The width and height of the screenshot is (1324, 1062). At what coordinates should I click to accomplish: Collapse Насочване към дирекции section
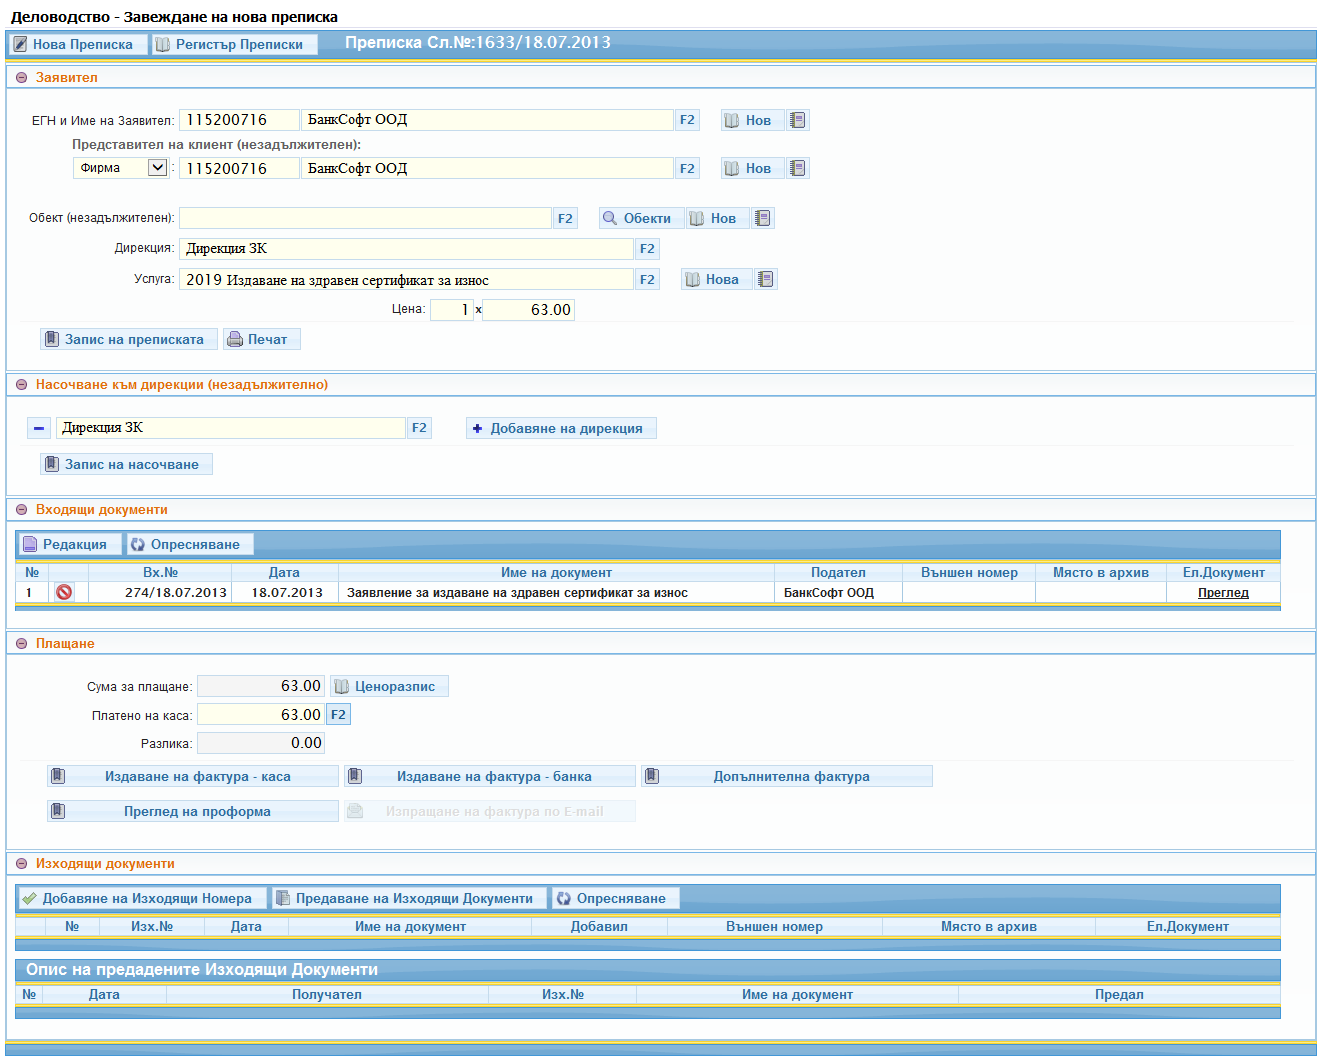click(22, 385)
